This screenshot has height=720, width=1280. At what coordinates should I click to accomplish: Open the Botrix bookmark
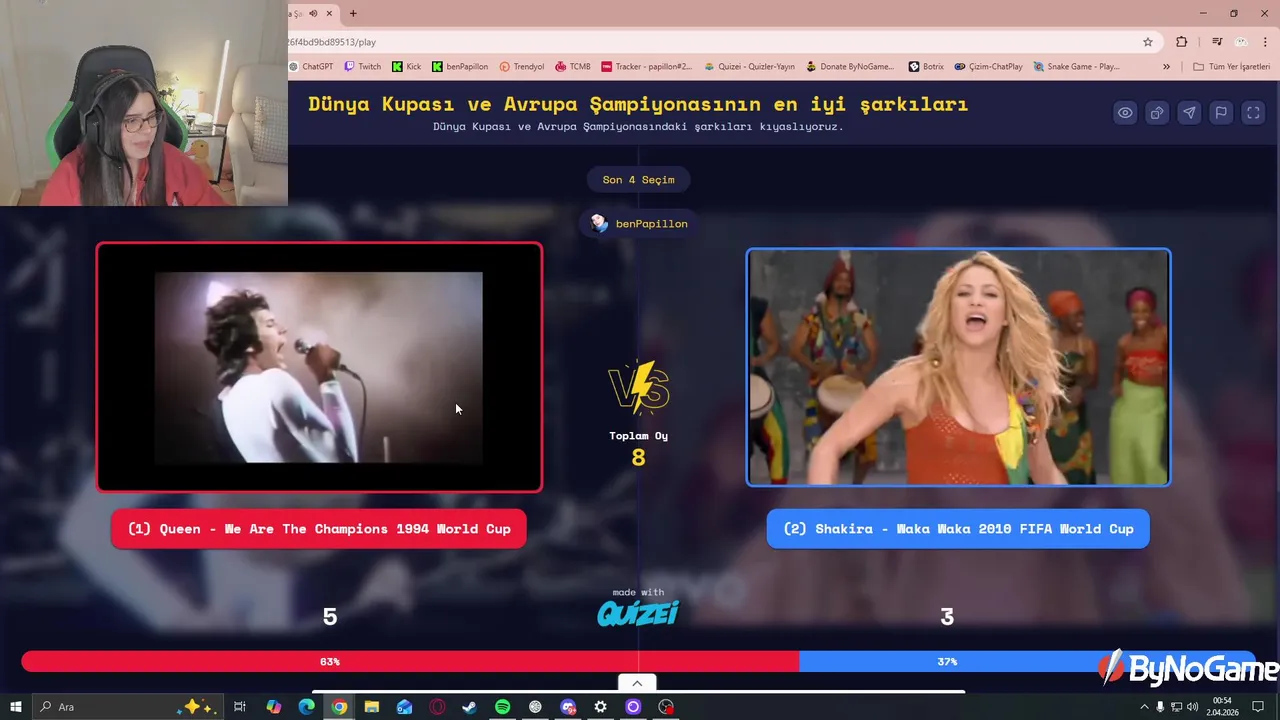tap(926, 67)
